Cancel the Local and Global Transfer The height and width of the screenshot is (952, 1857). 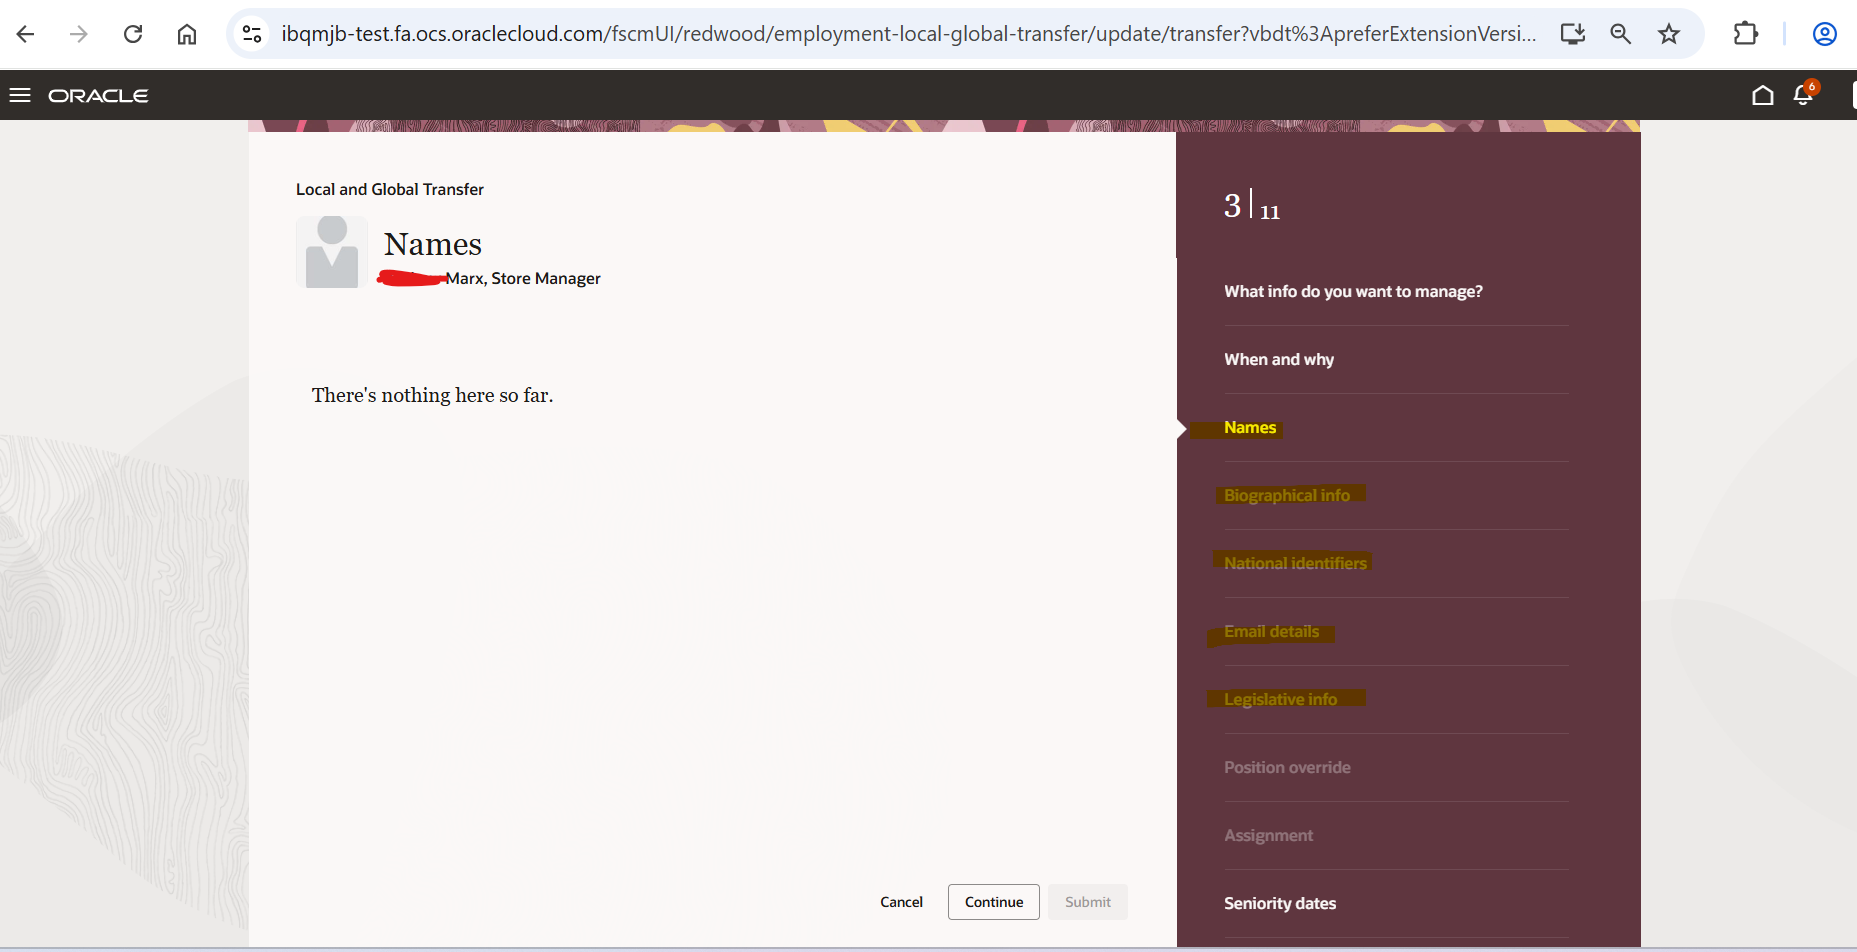click(901, 901)
